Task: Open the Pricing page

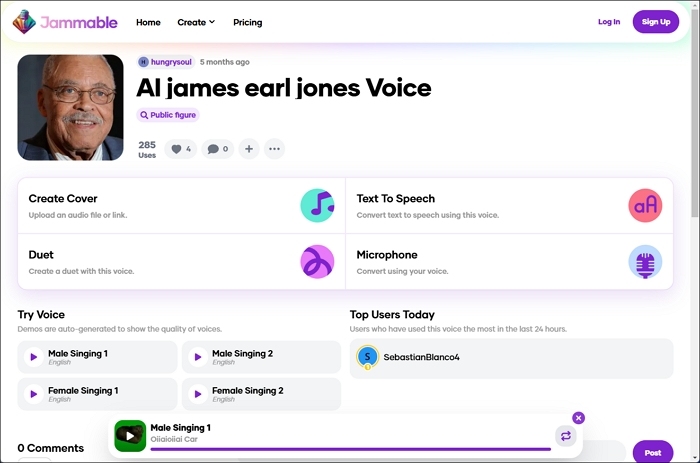Action: click(x=247, y=22)
